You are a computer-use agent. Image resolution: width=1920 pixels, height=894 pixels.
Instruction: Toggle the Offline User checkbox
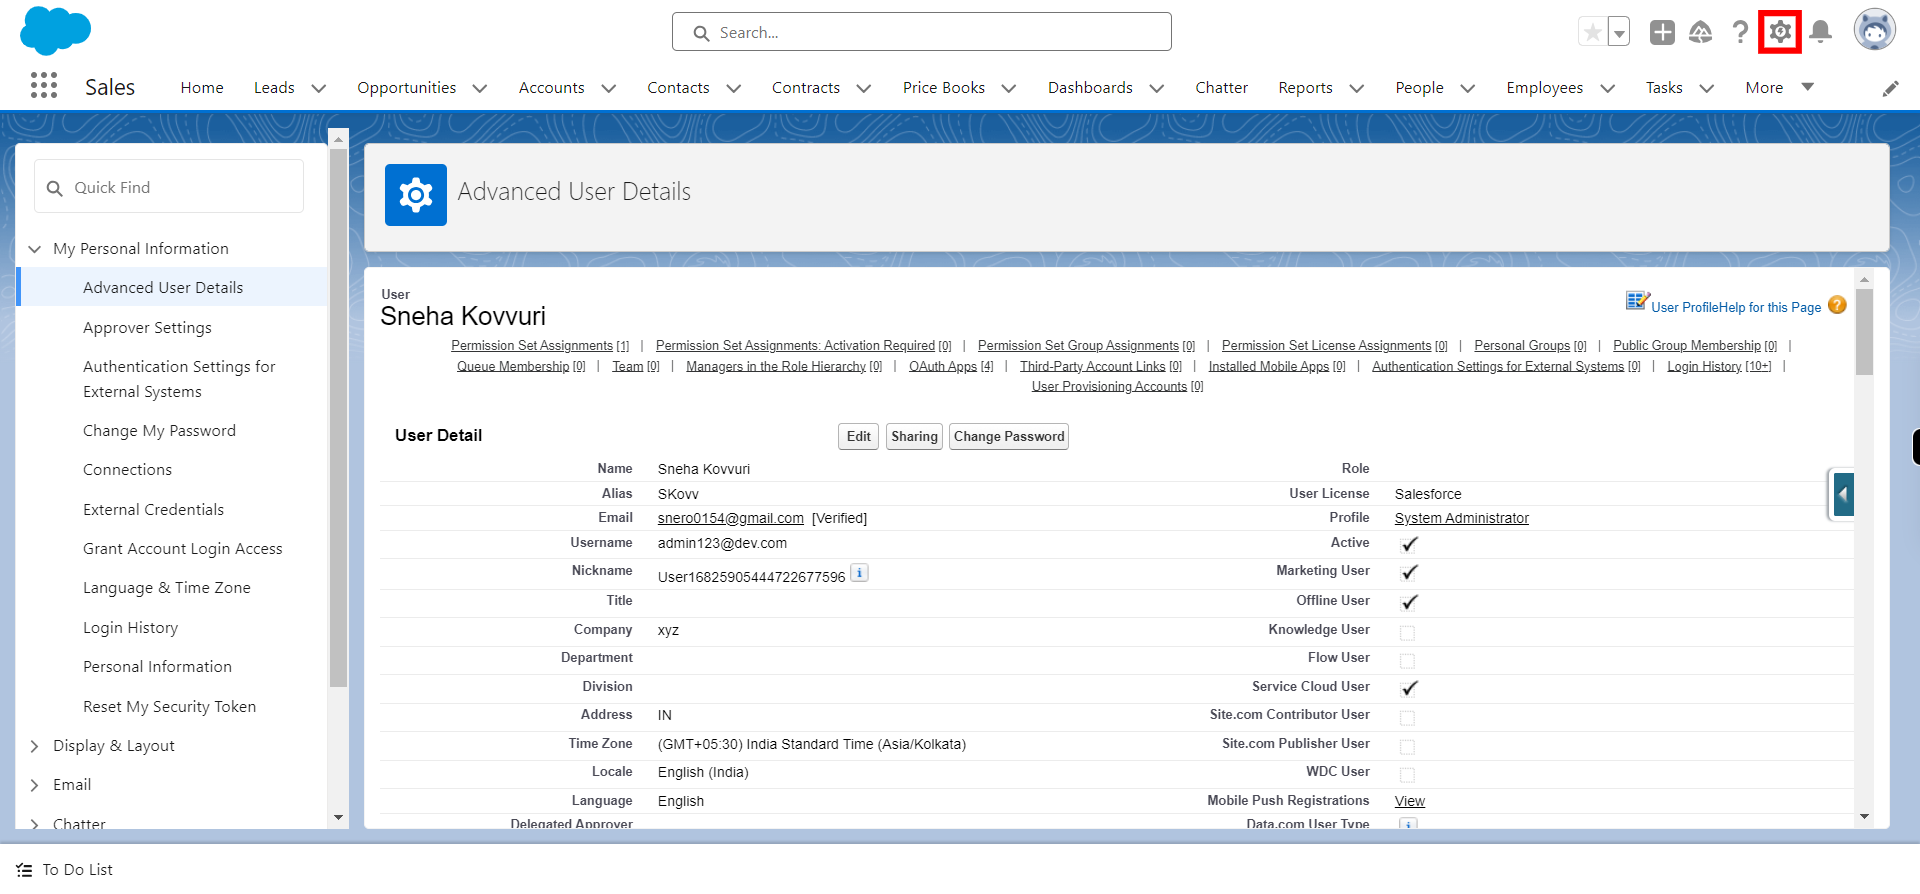(x=1409, y=602)
